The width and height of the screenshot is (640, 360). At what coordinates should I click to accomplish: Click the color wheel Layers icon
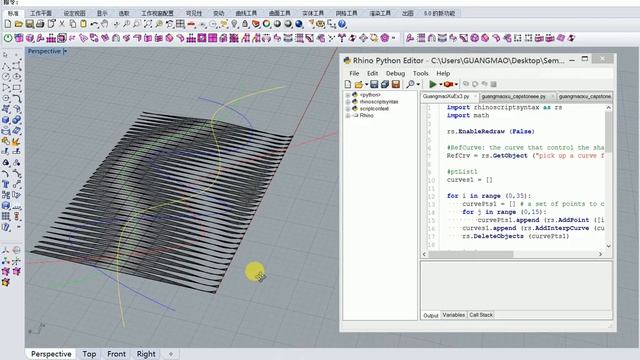[x=267, y=24]
